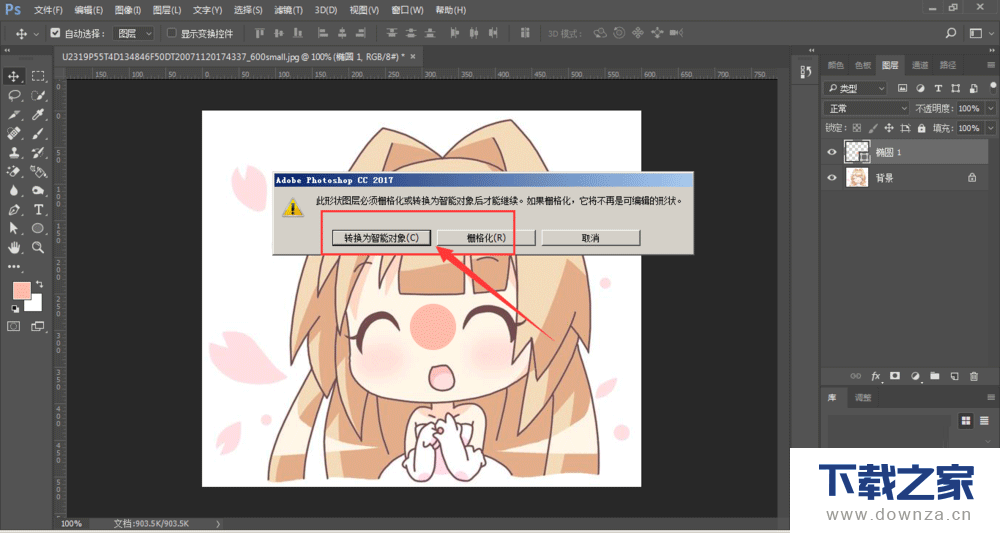Select the Horizontal Type tool
Image resolution: width=1000 pixels, height=533 pixels.
(x=38, y=210)
